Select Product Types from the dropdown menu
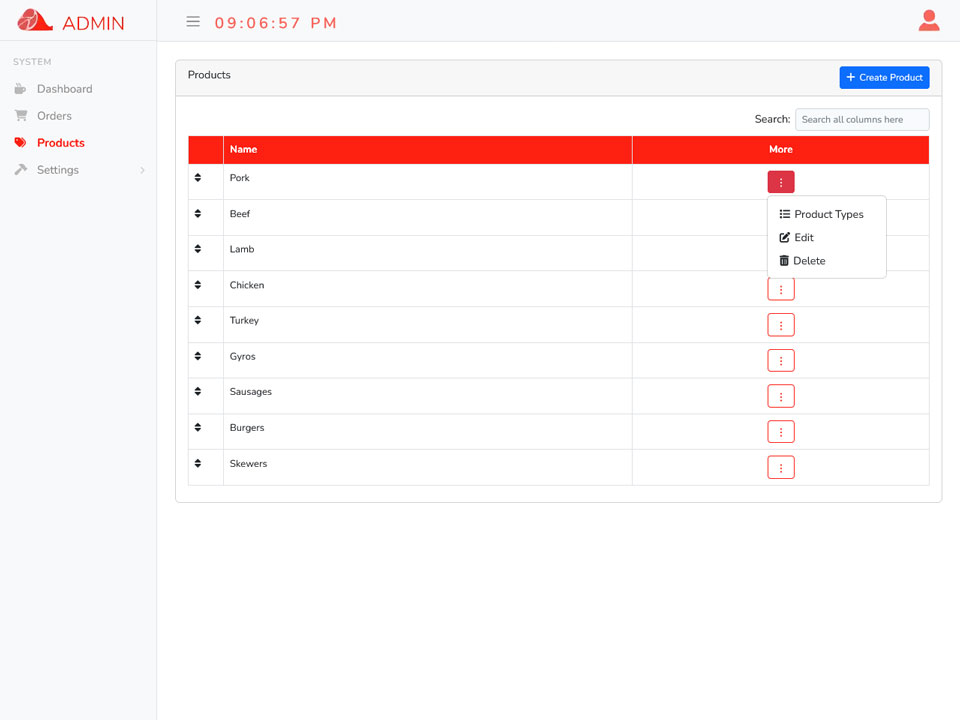 [x=821, y=214]
